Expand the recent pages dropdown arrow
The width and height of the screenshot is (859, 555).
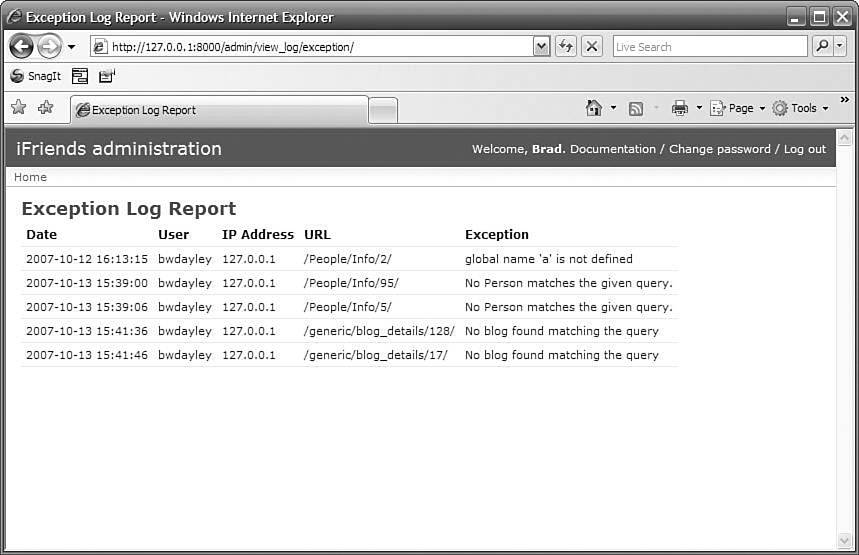click(71, 47)
